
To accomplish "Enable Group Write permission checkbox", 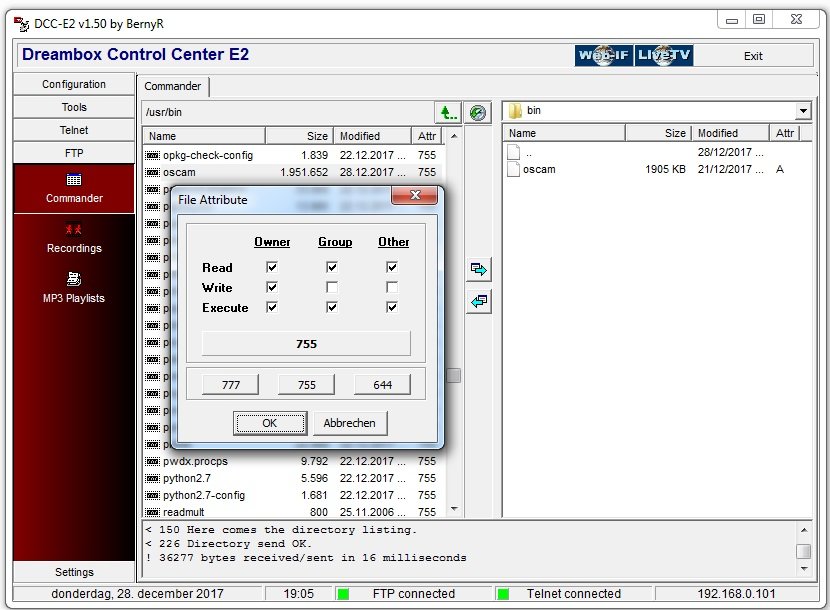I will click(332, 288).
